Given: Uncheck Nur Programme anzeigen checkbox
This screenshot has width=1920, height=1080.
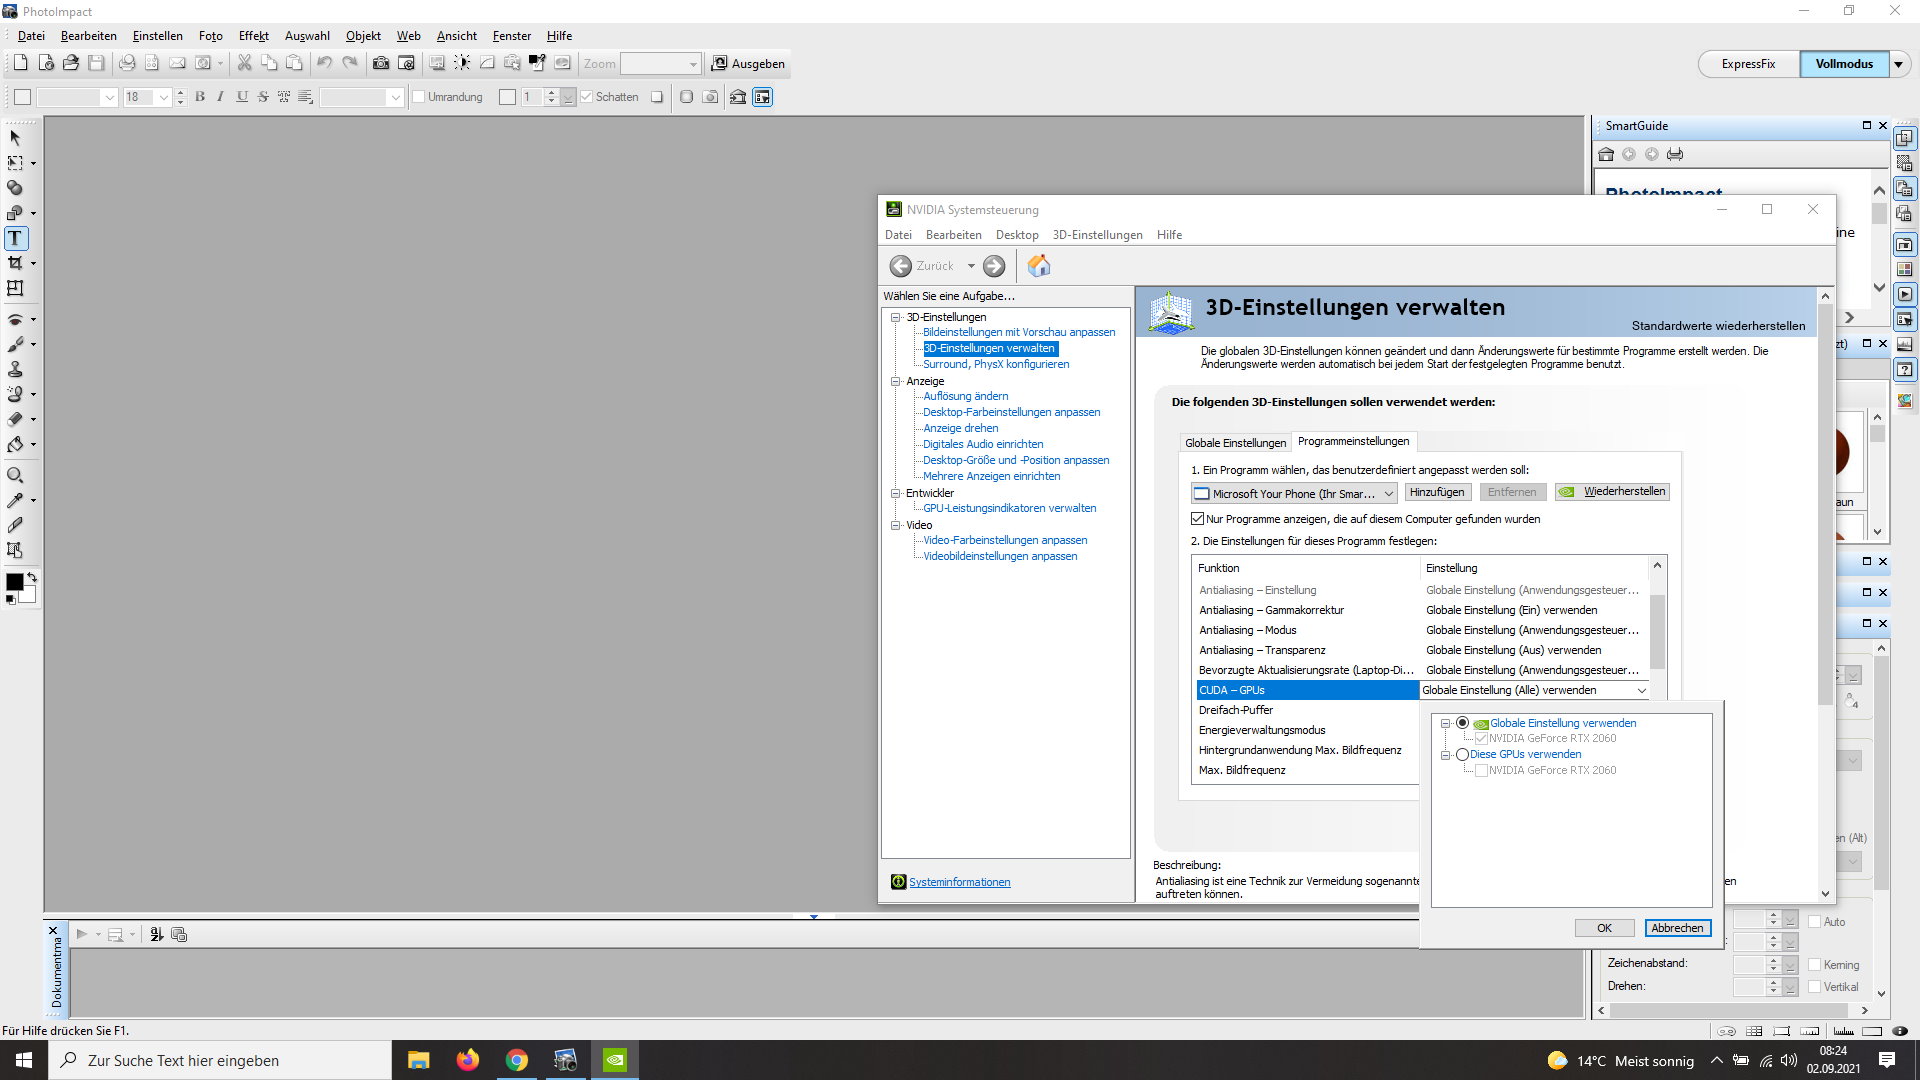Looking at the screenshot, I should click(x=1197, y=519).
